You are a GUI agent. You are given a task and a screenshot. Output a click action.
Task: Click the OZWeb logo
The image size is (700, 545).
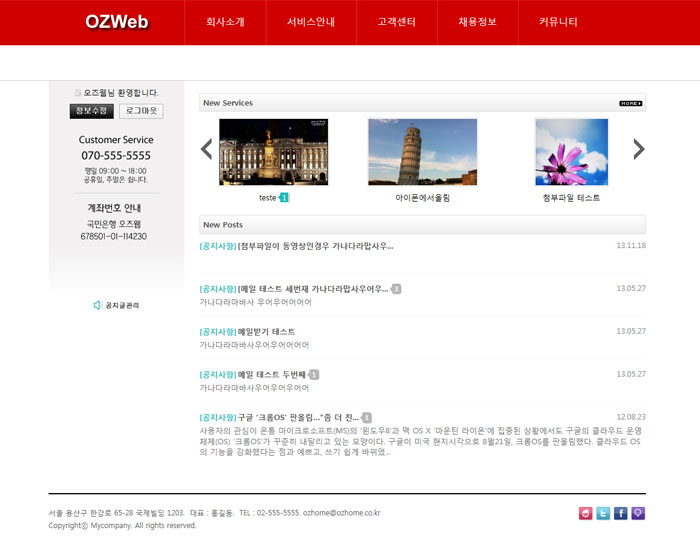[x=117, y=21]
